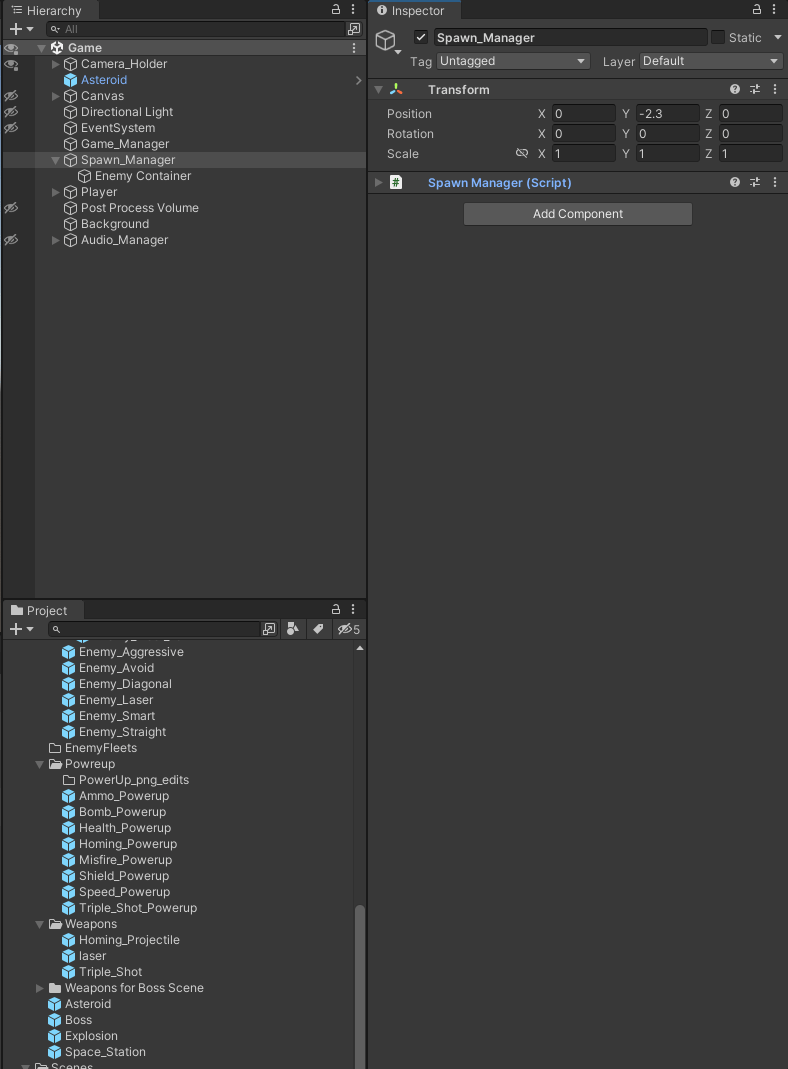The width and height of the screenshot is (788, 1069).
Task: Enable the Static checkbox
Action: [x=718, y=37]
